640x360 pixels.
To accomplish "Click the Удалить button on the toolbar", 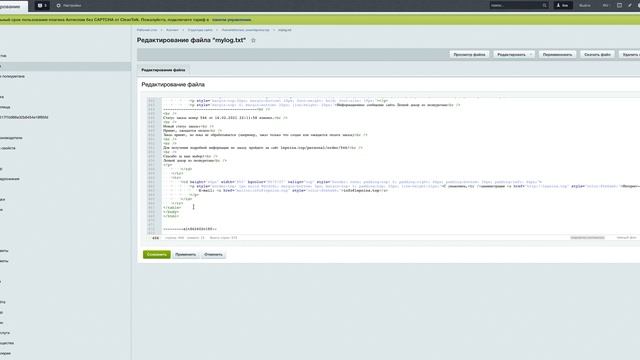I will 629,54.
